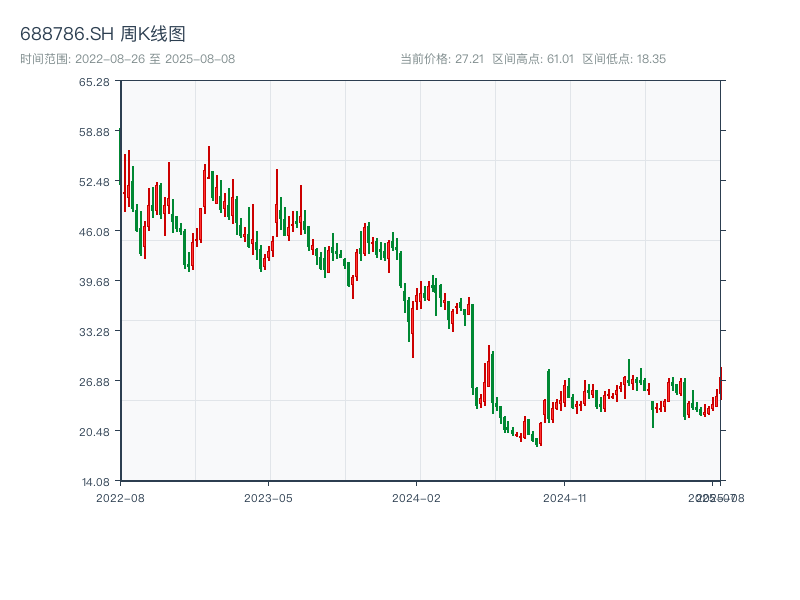800x600 pixels.
Task: Click the 14.08 y-axis label
Action: coord(96,482)
